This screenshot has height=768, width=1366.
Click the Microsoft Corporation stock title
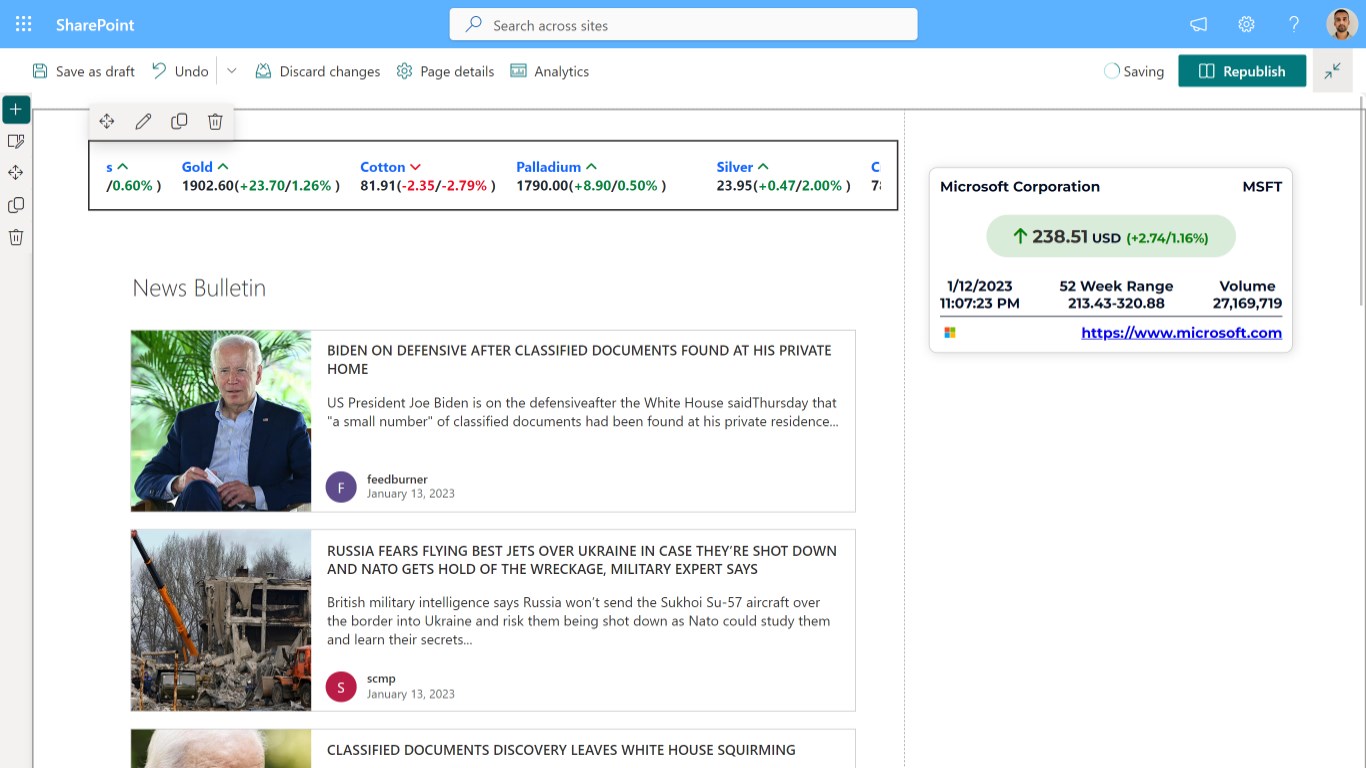tap(1020, 186)
